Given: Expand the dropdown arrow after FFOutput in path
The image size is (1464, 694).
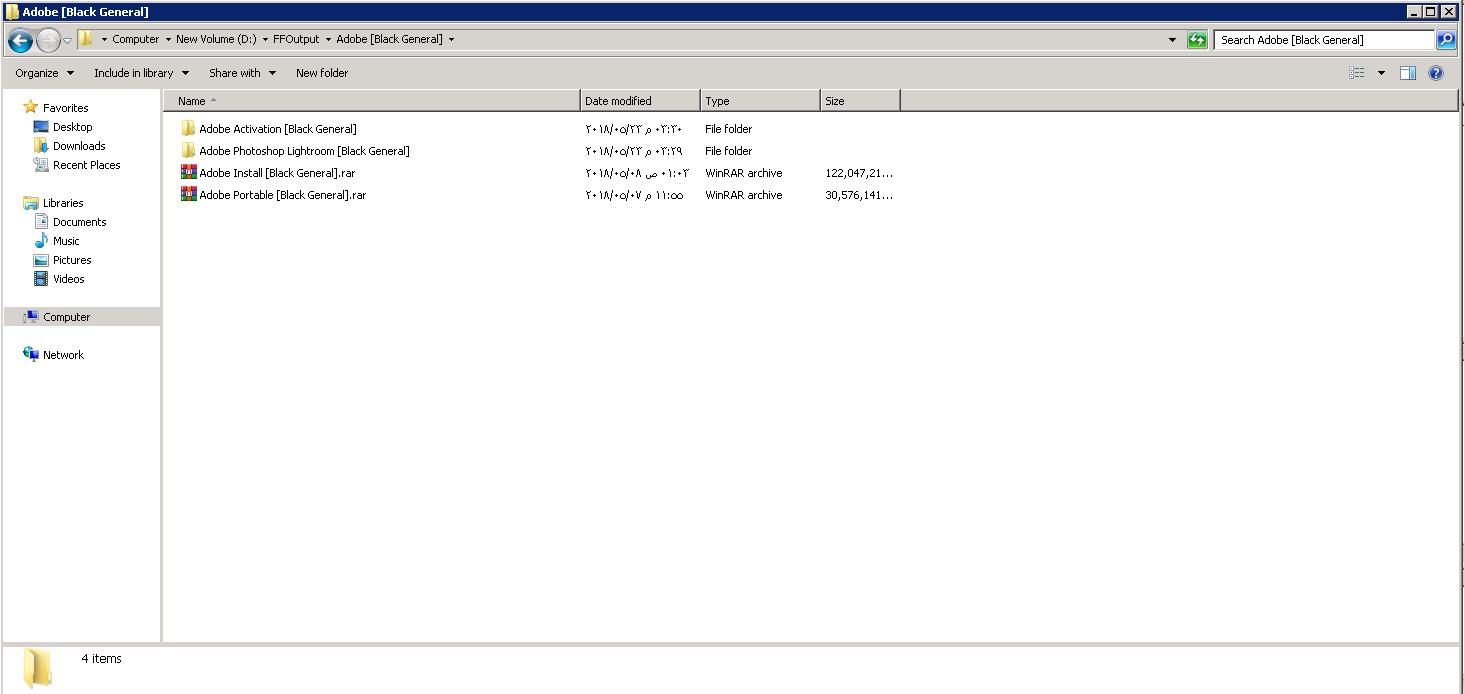Looking at the screenshot, I should pyautogui.click(x=328, y=40).
